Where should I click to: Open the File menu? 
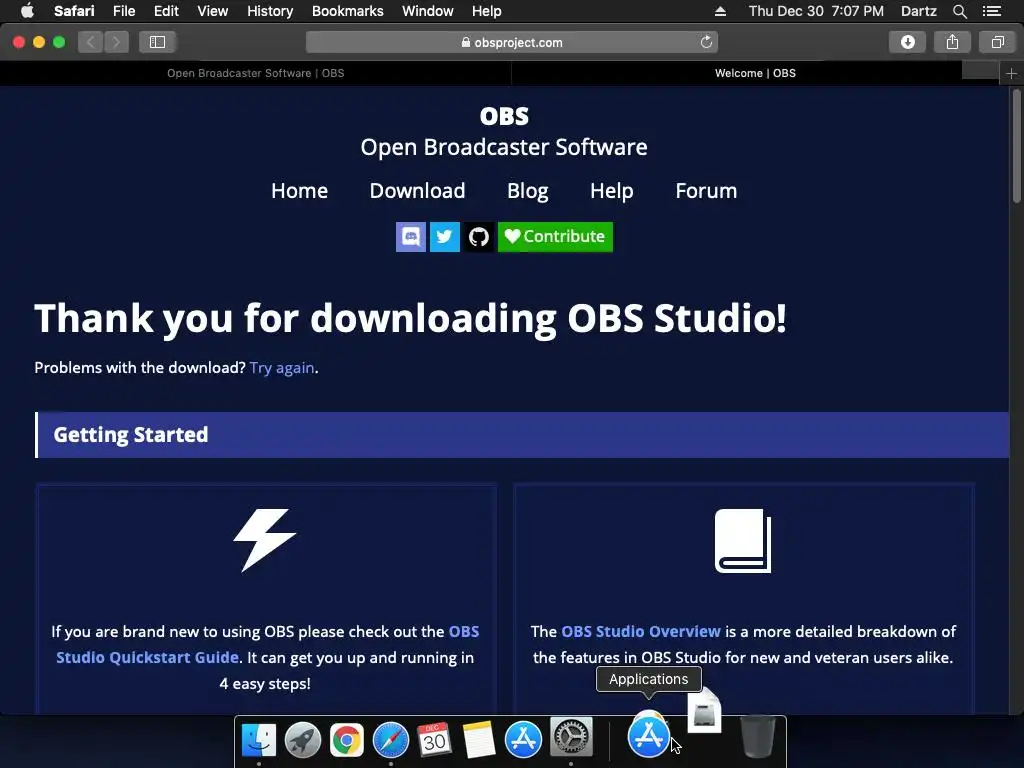[x=123, y=11]
